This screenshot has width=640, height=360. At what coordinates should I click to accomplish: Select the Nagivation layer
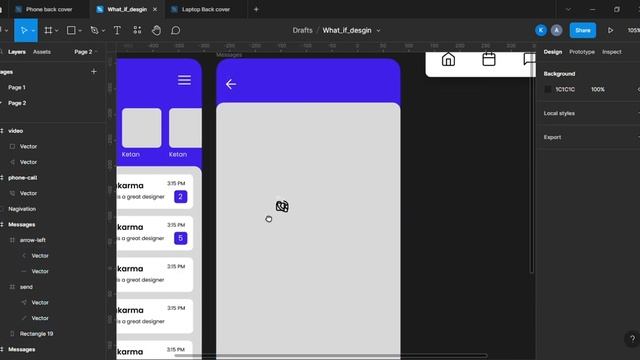click(22, 209)
